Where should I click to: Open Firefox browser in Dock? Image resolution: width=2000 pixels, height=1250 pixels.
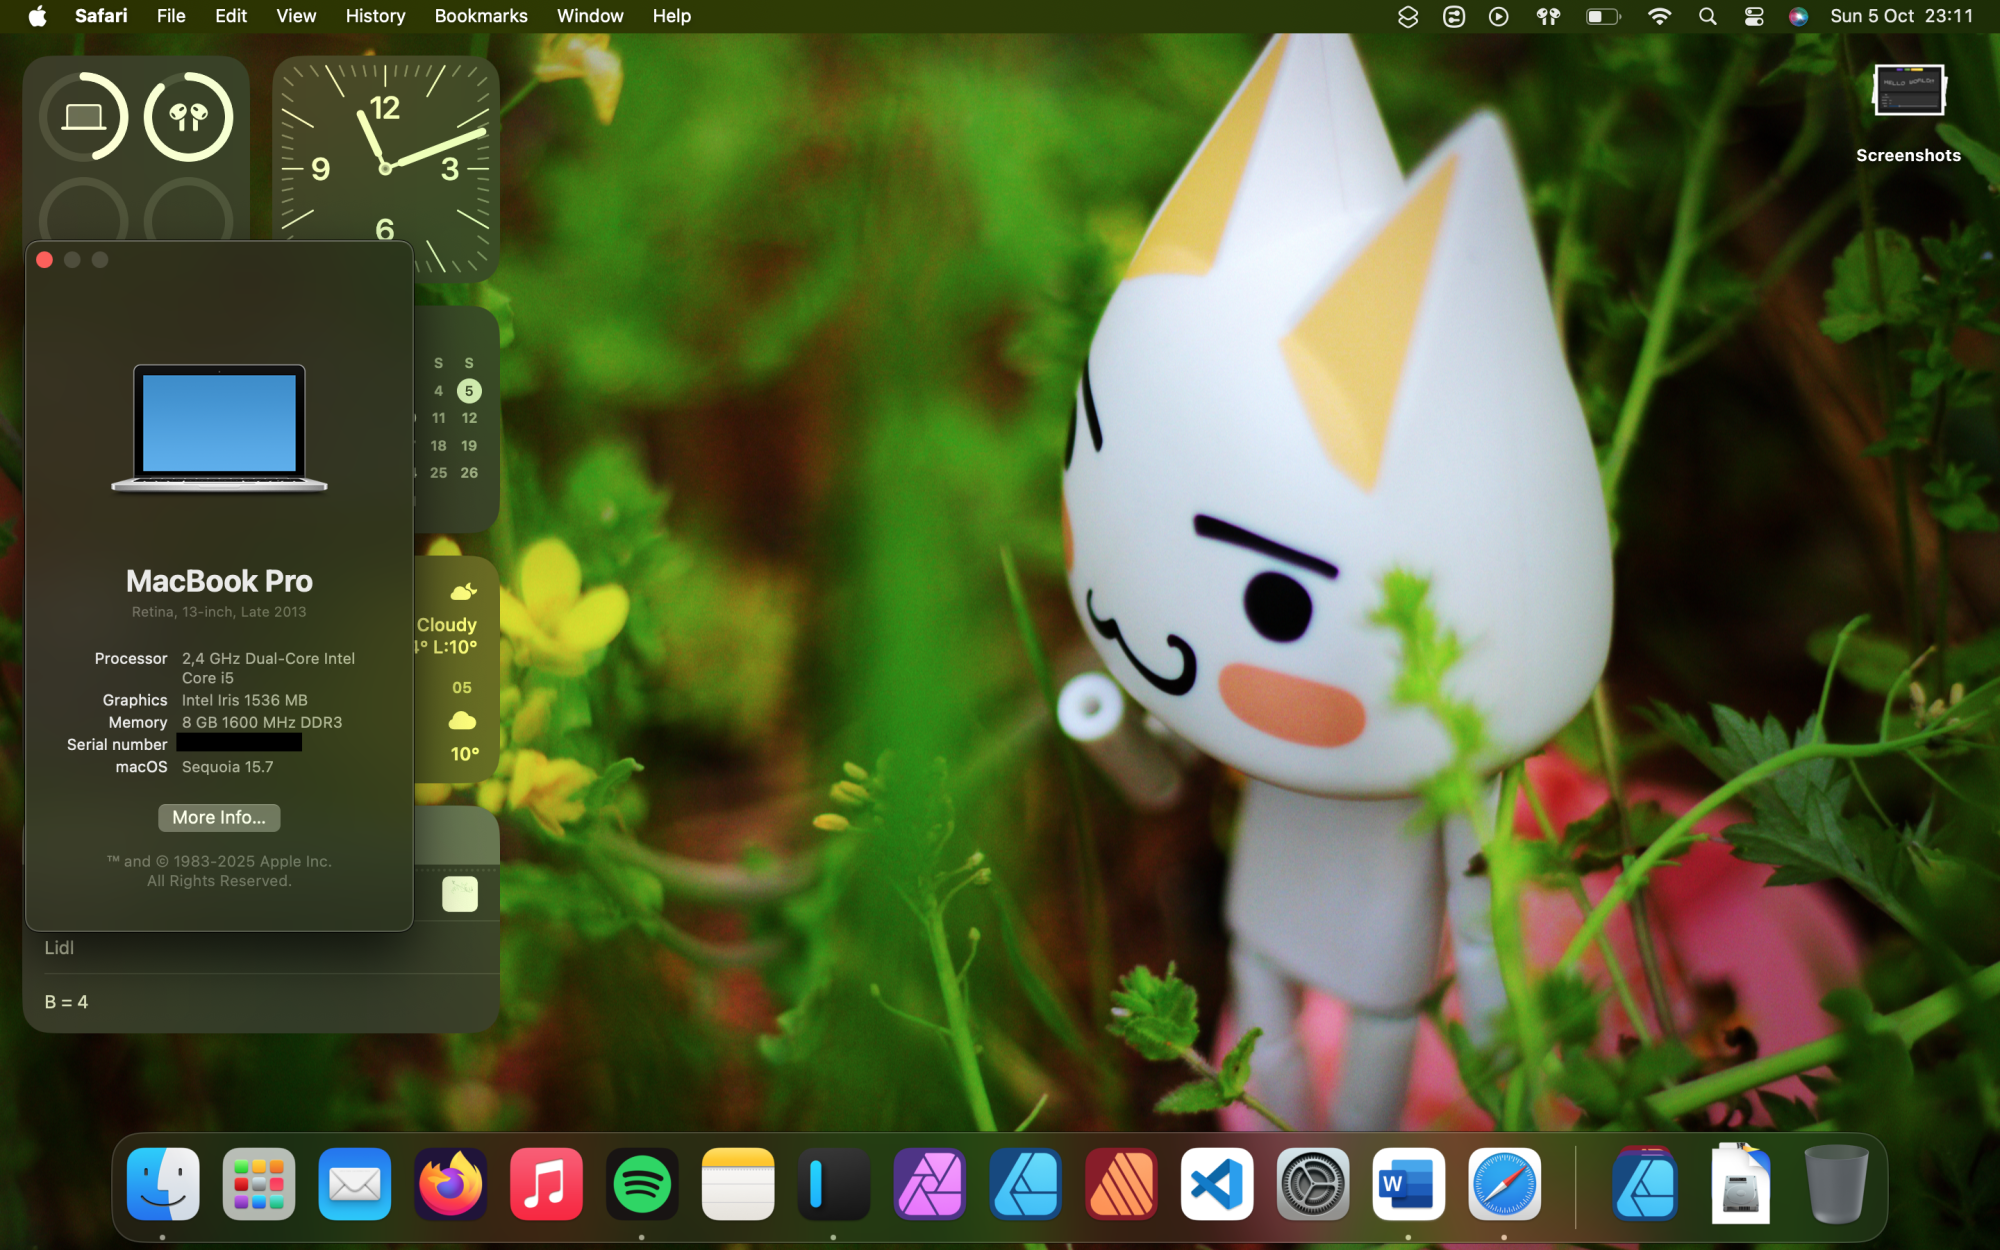click(450, 1185)
